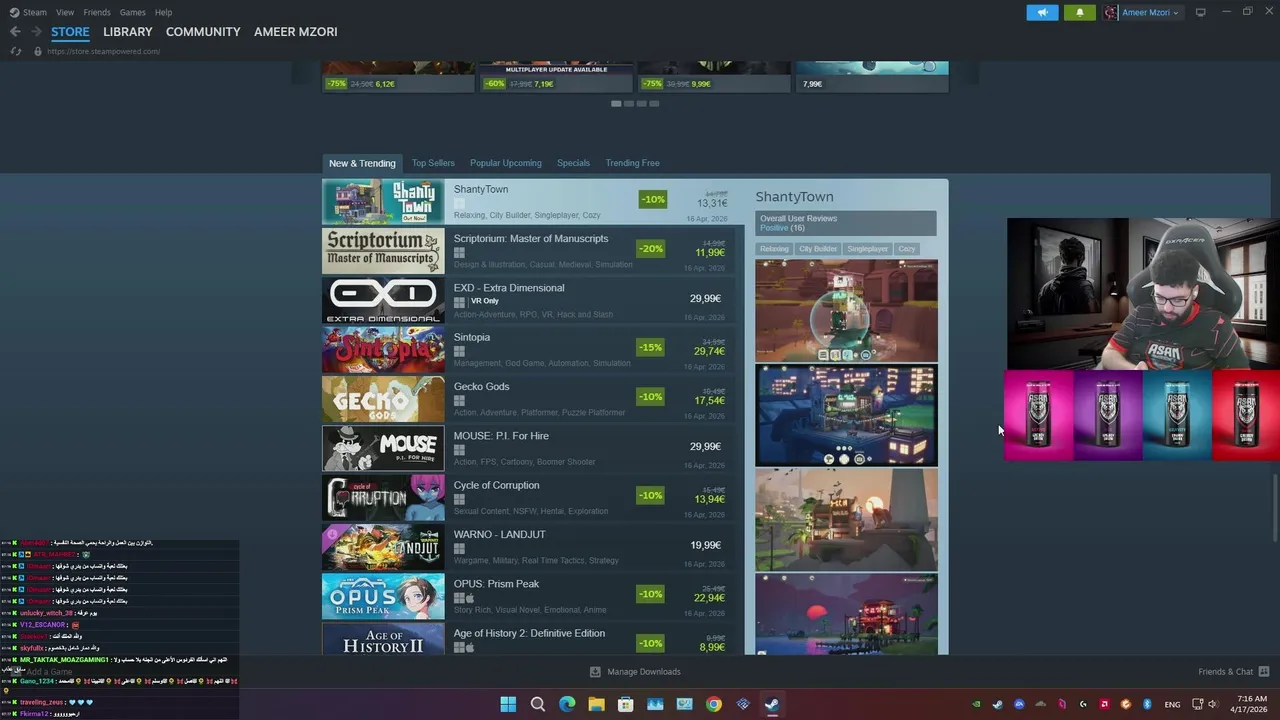The height and width of the screenshot is (720, 1280).
Task: Click the Manage Downloads icon
Action: coord(595,672)
